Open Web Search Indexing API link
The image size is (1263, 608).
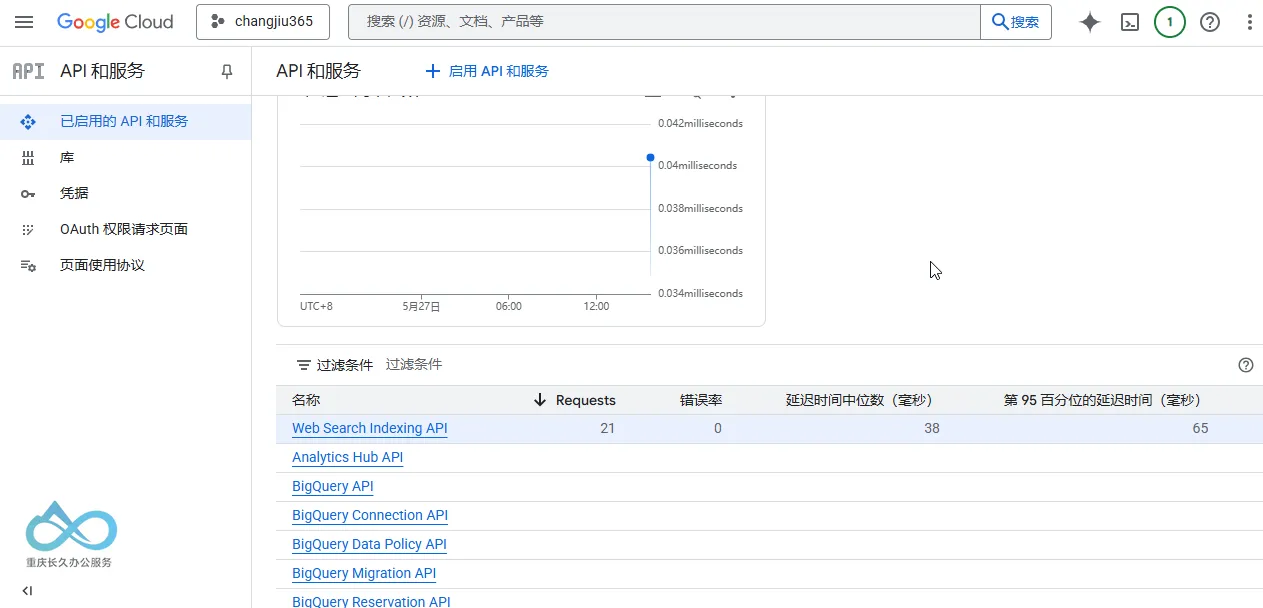(370, 428)
